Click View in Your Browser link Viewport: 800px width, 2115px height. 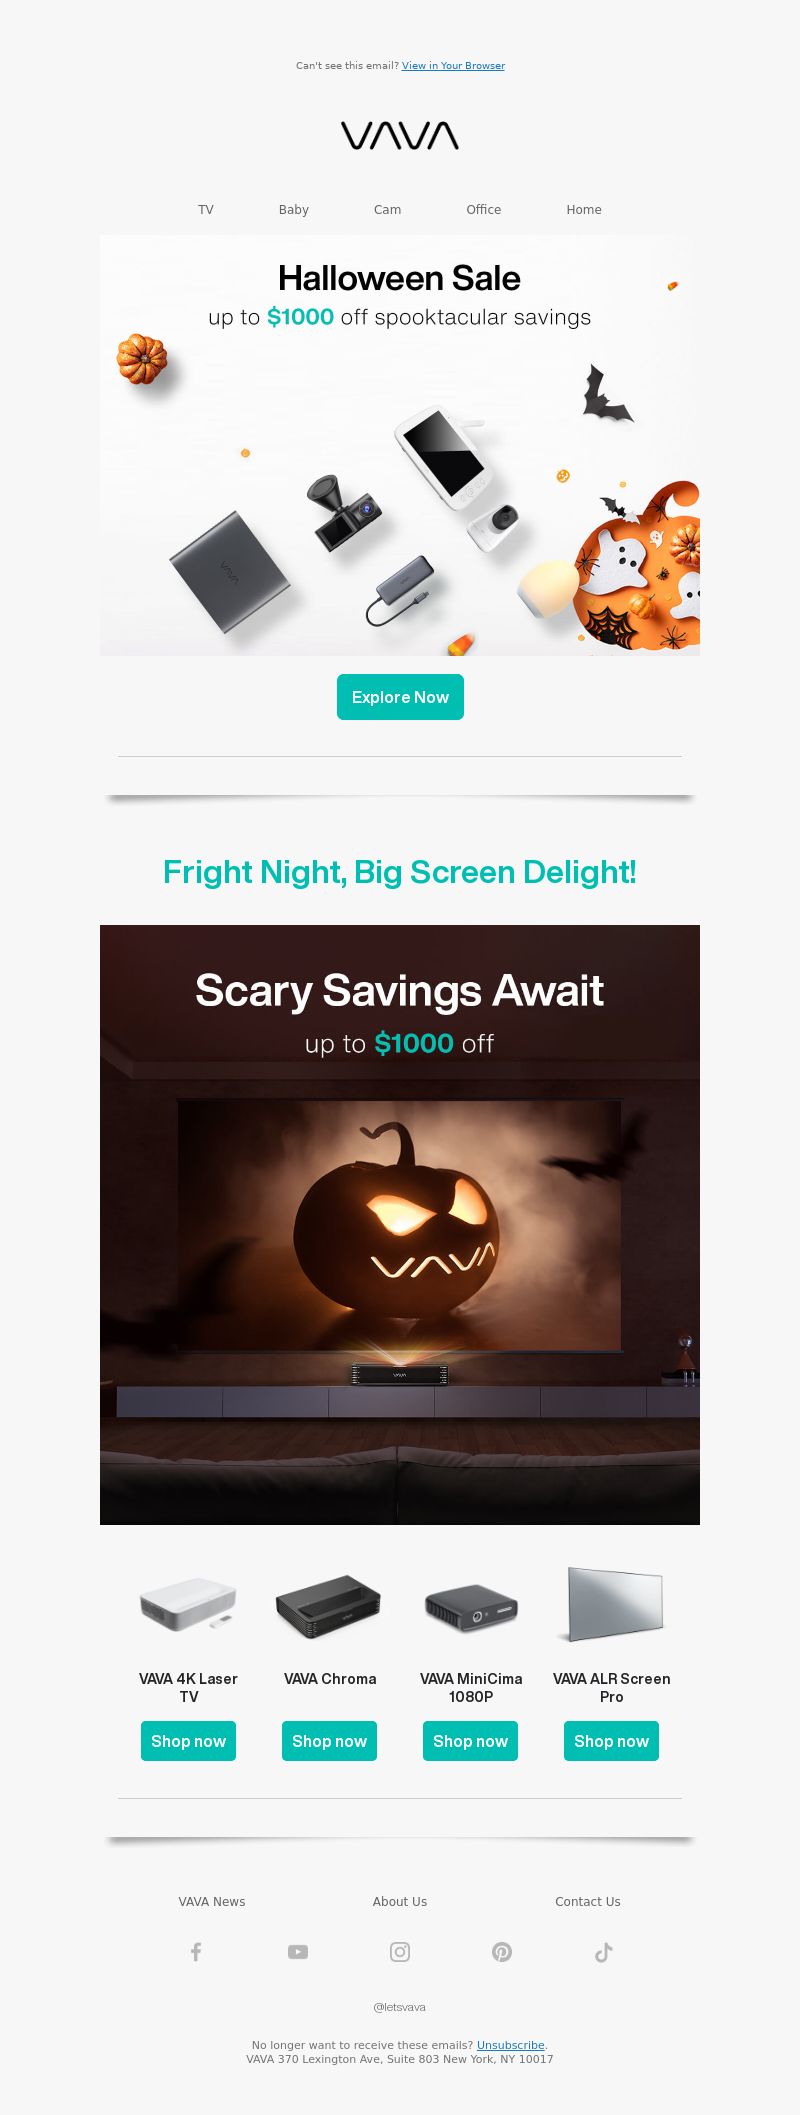(x=453, y=66)
